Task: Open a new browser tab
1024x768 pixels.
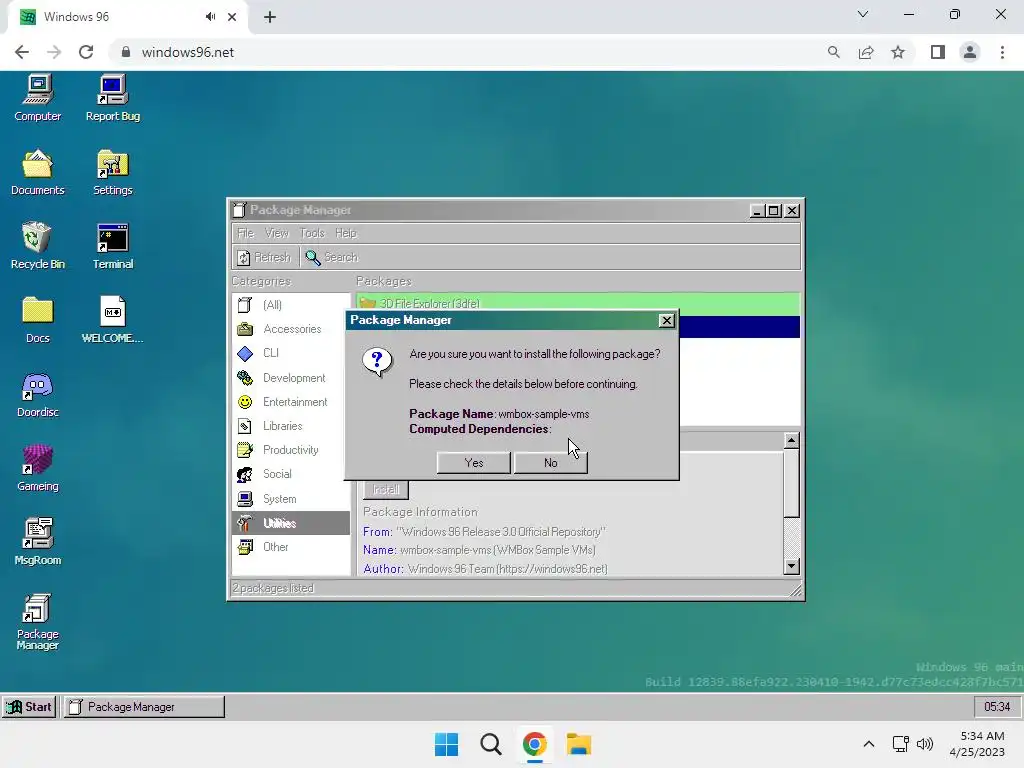Action: coord(270,17)
